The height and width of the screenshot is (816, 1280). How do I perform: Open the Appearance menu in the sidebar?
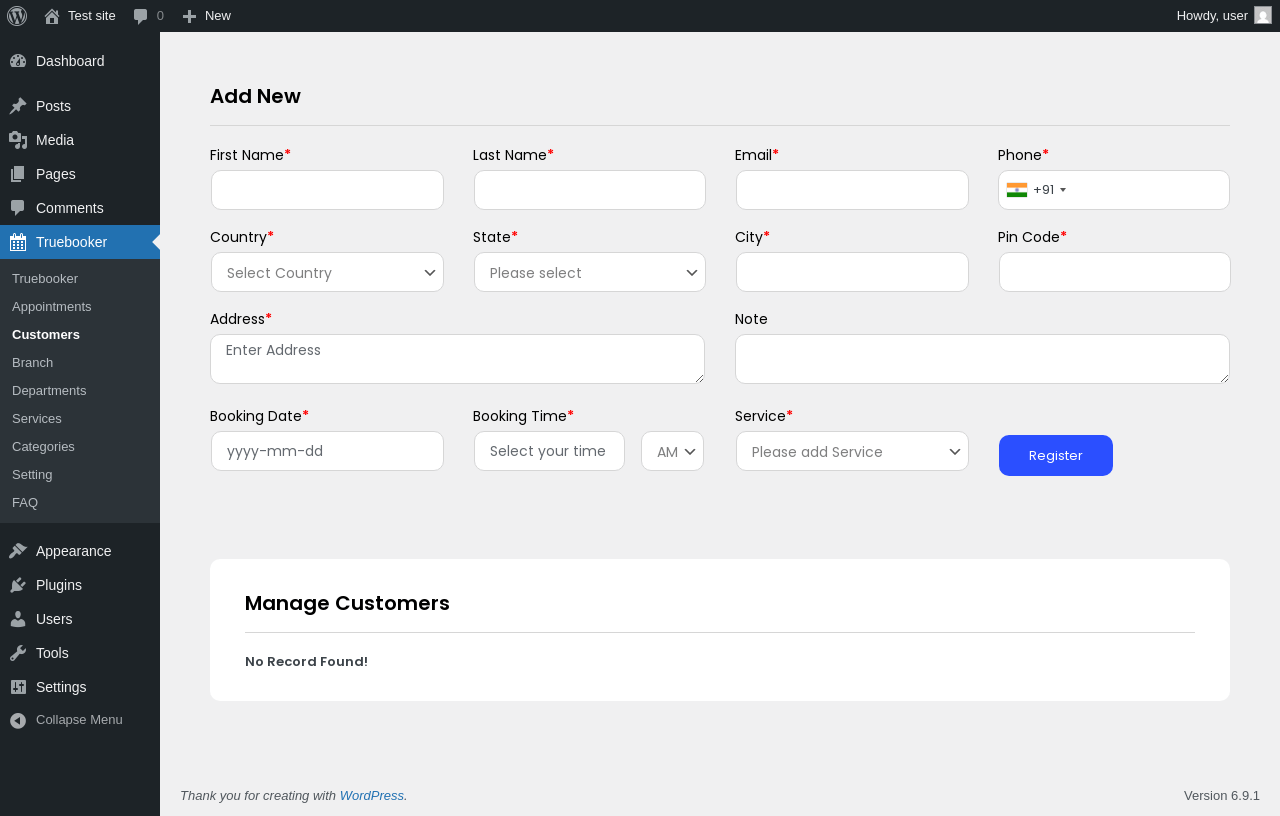(73, 551)
